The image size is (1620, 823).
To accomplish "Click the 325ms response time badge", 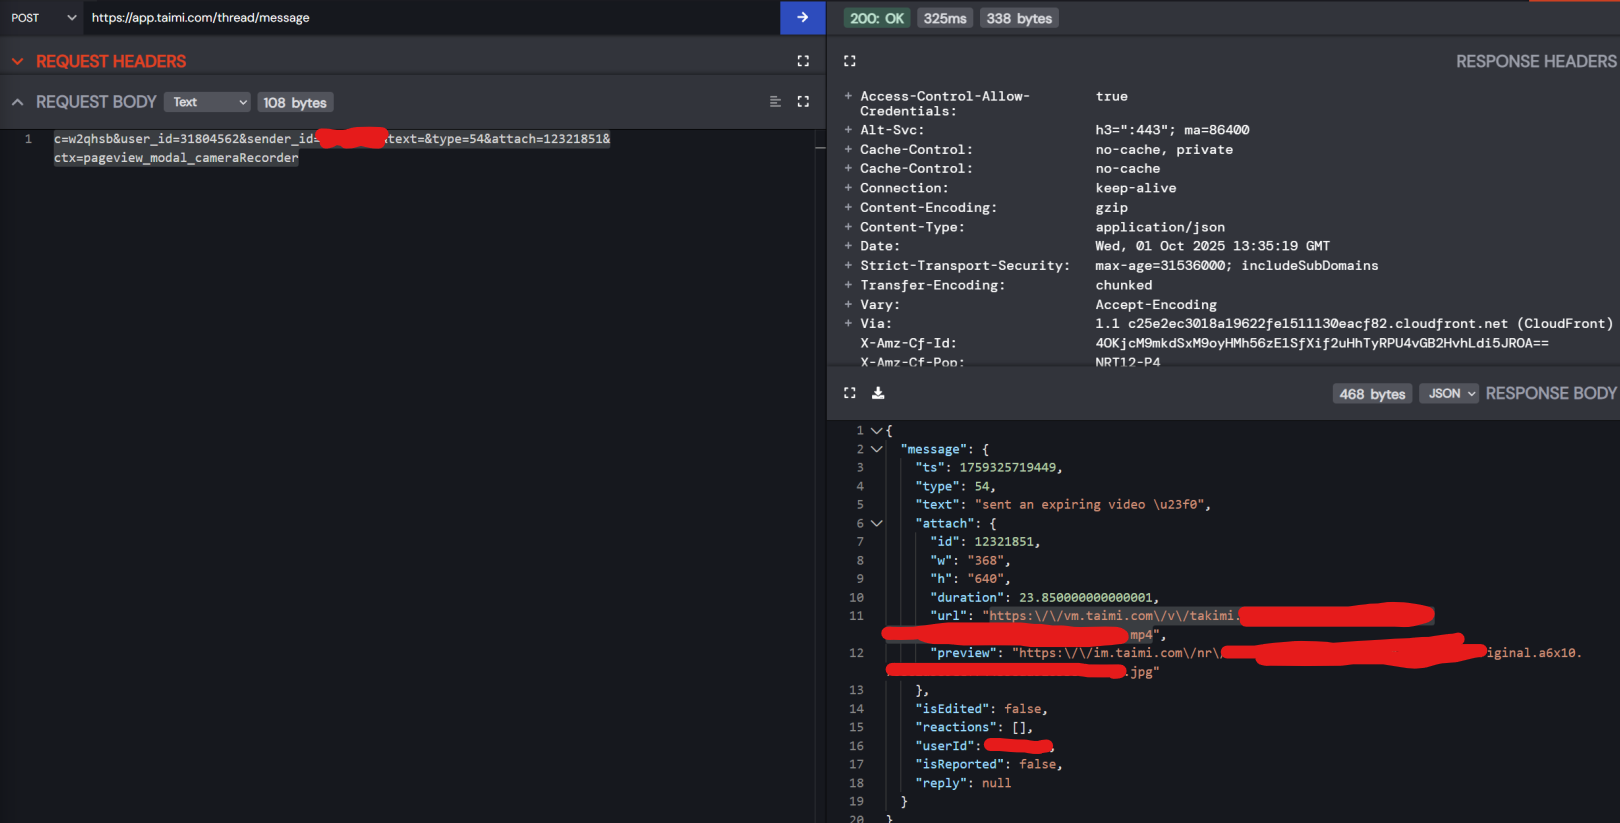I will pos(945,18).
